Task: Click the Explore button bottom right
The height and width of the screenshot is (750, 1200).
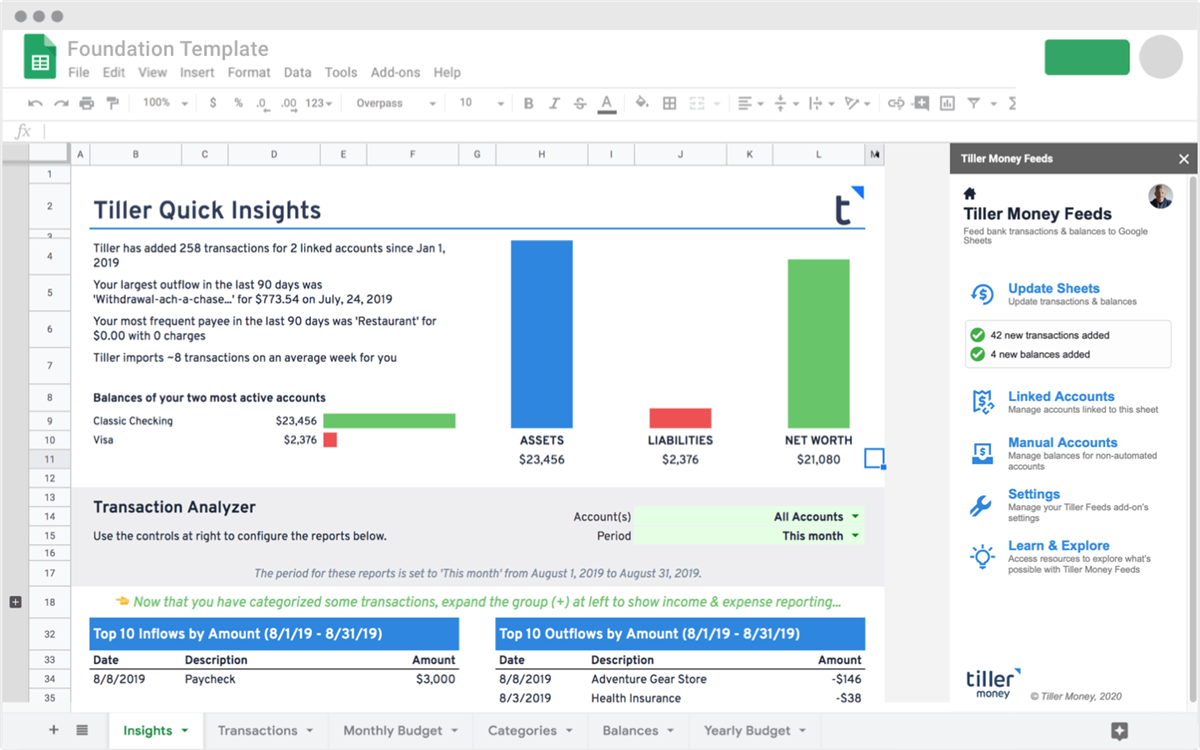Action: (x=1119, y=731)
